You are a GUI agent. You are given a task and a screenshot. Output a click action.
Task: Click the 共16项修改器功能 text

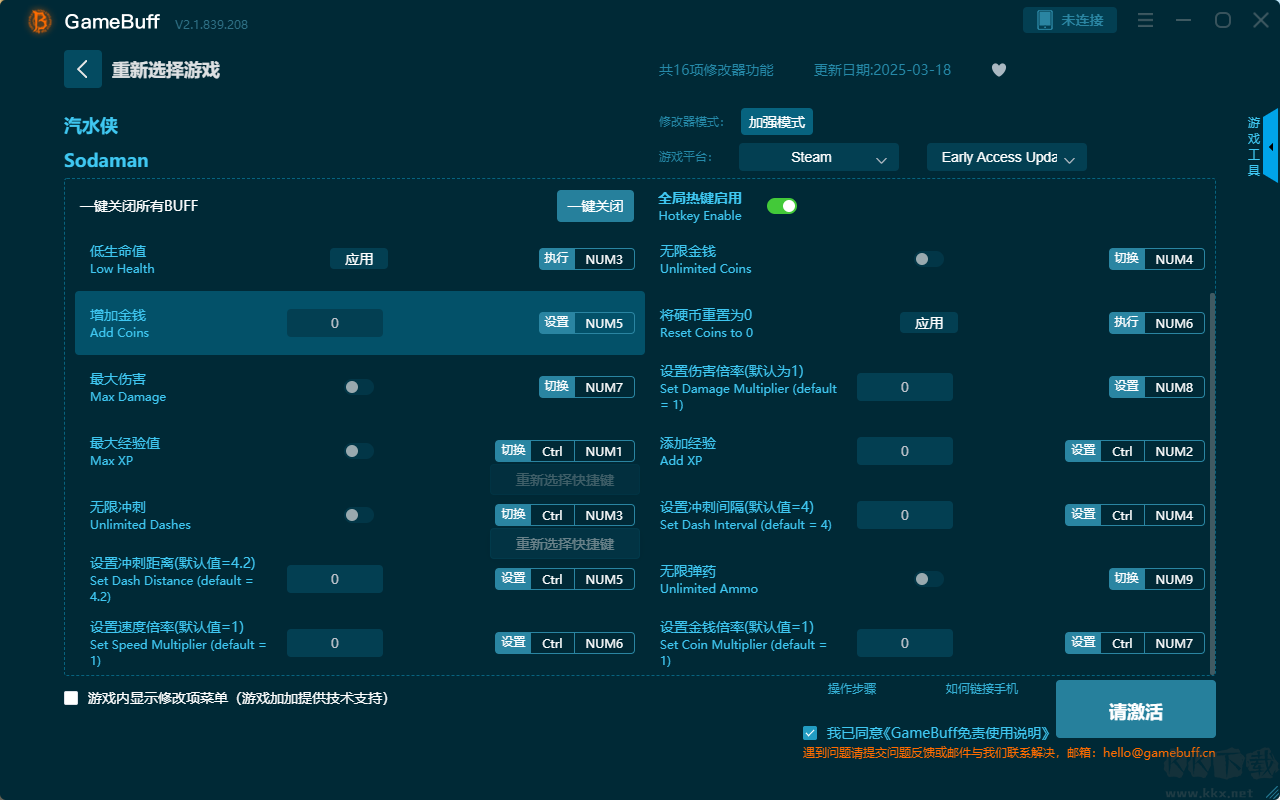(716, 70)
